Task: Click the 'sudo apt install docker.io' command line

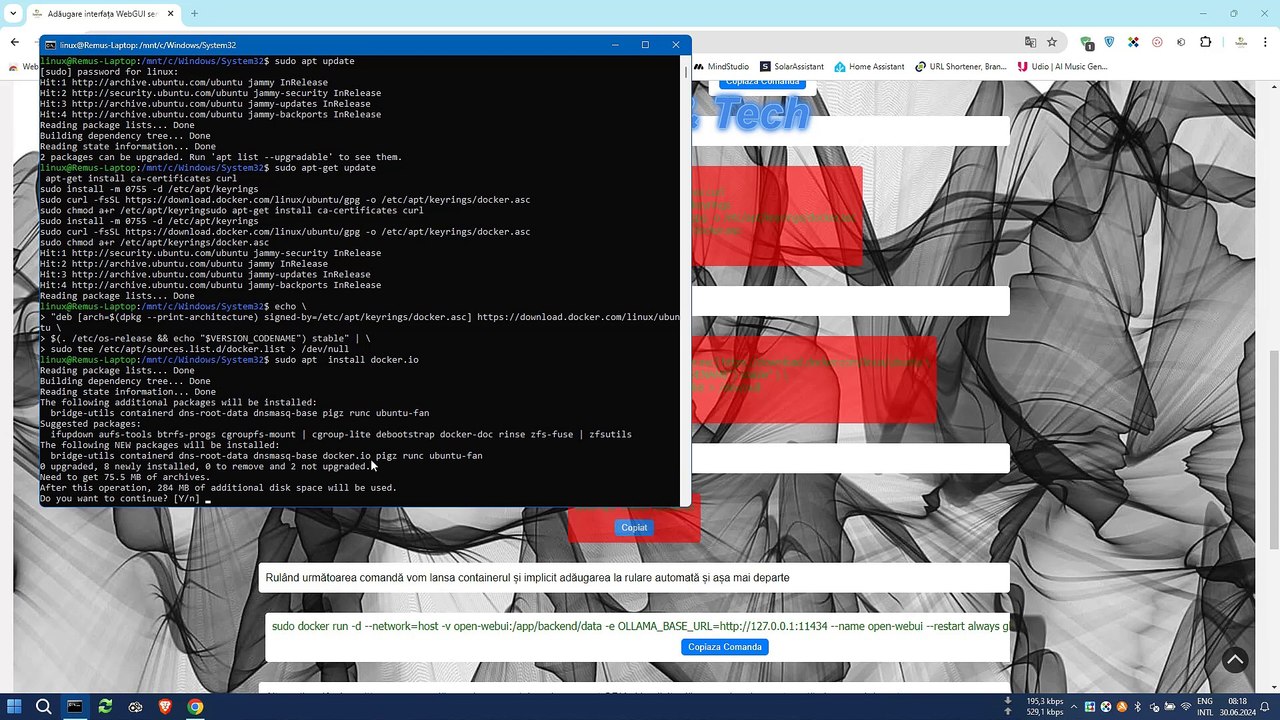Action: pos(346,360)
